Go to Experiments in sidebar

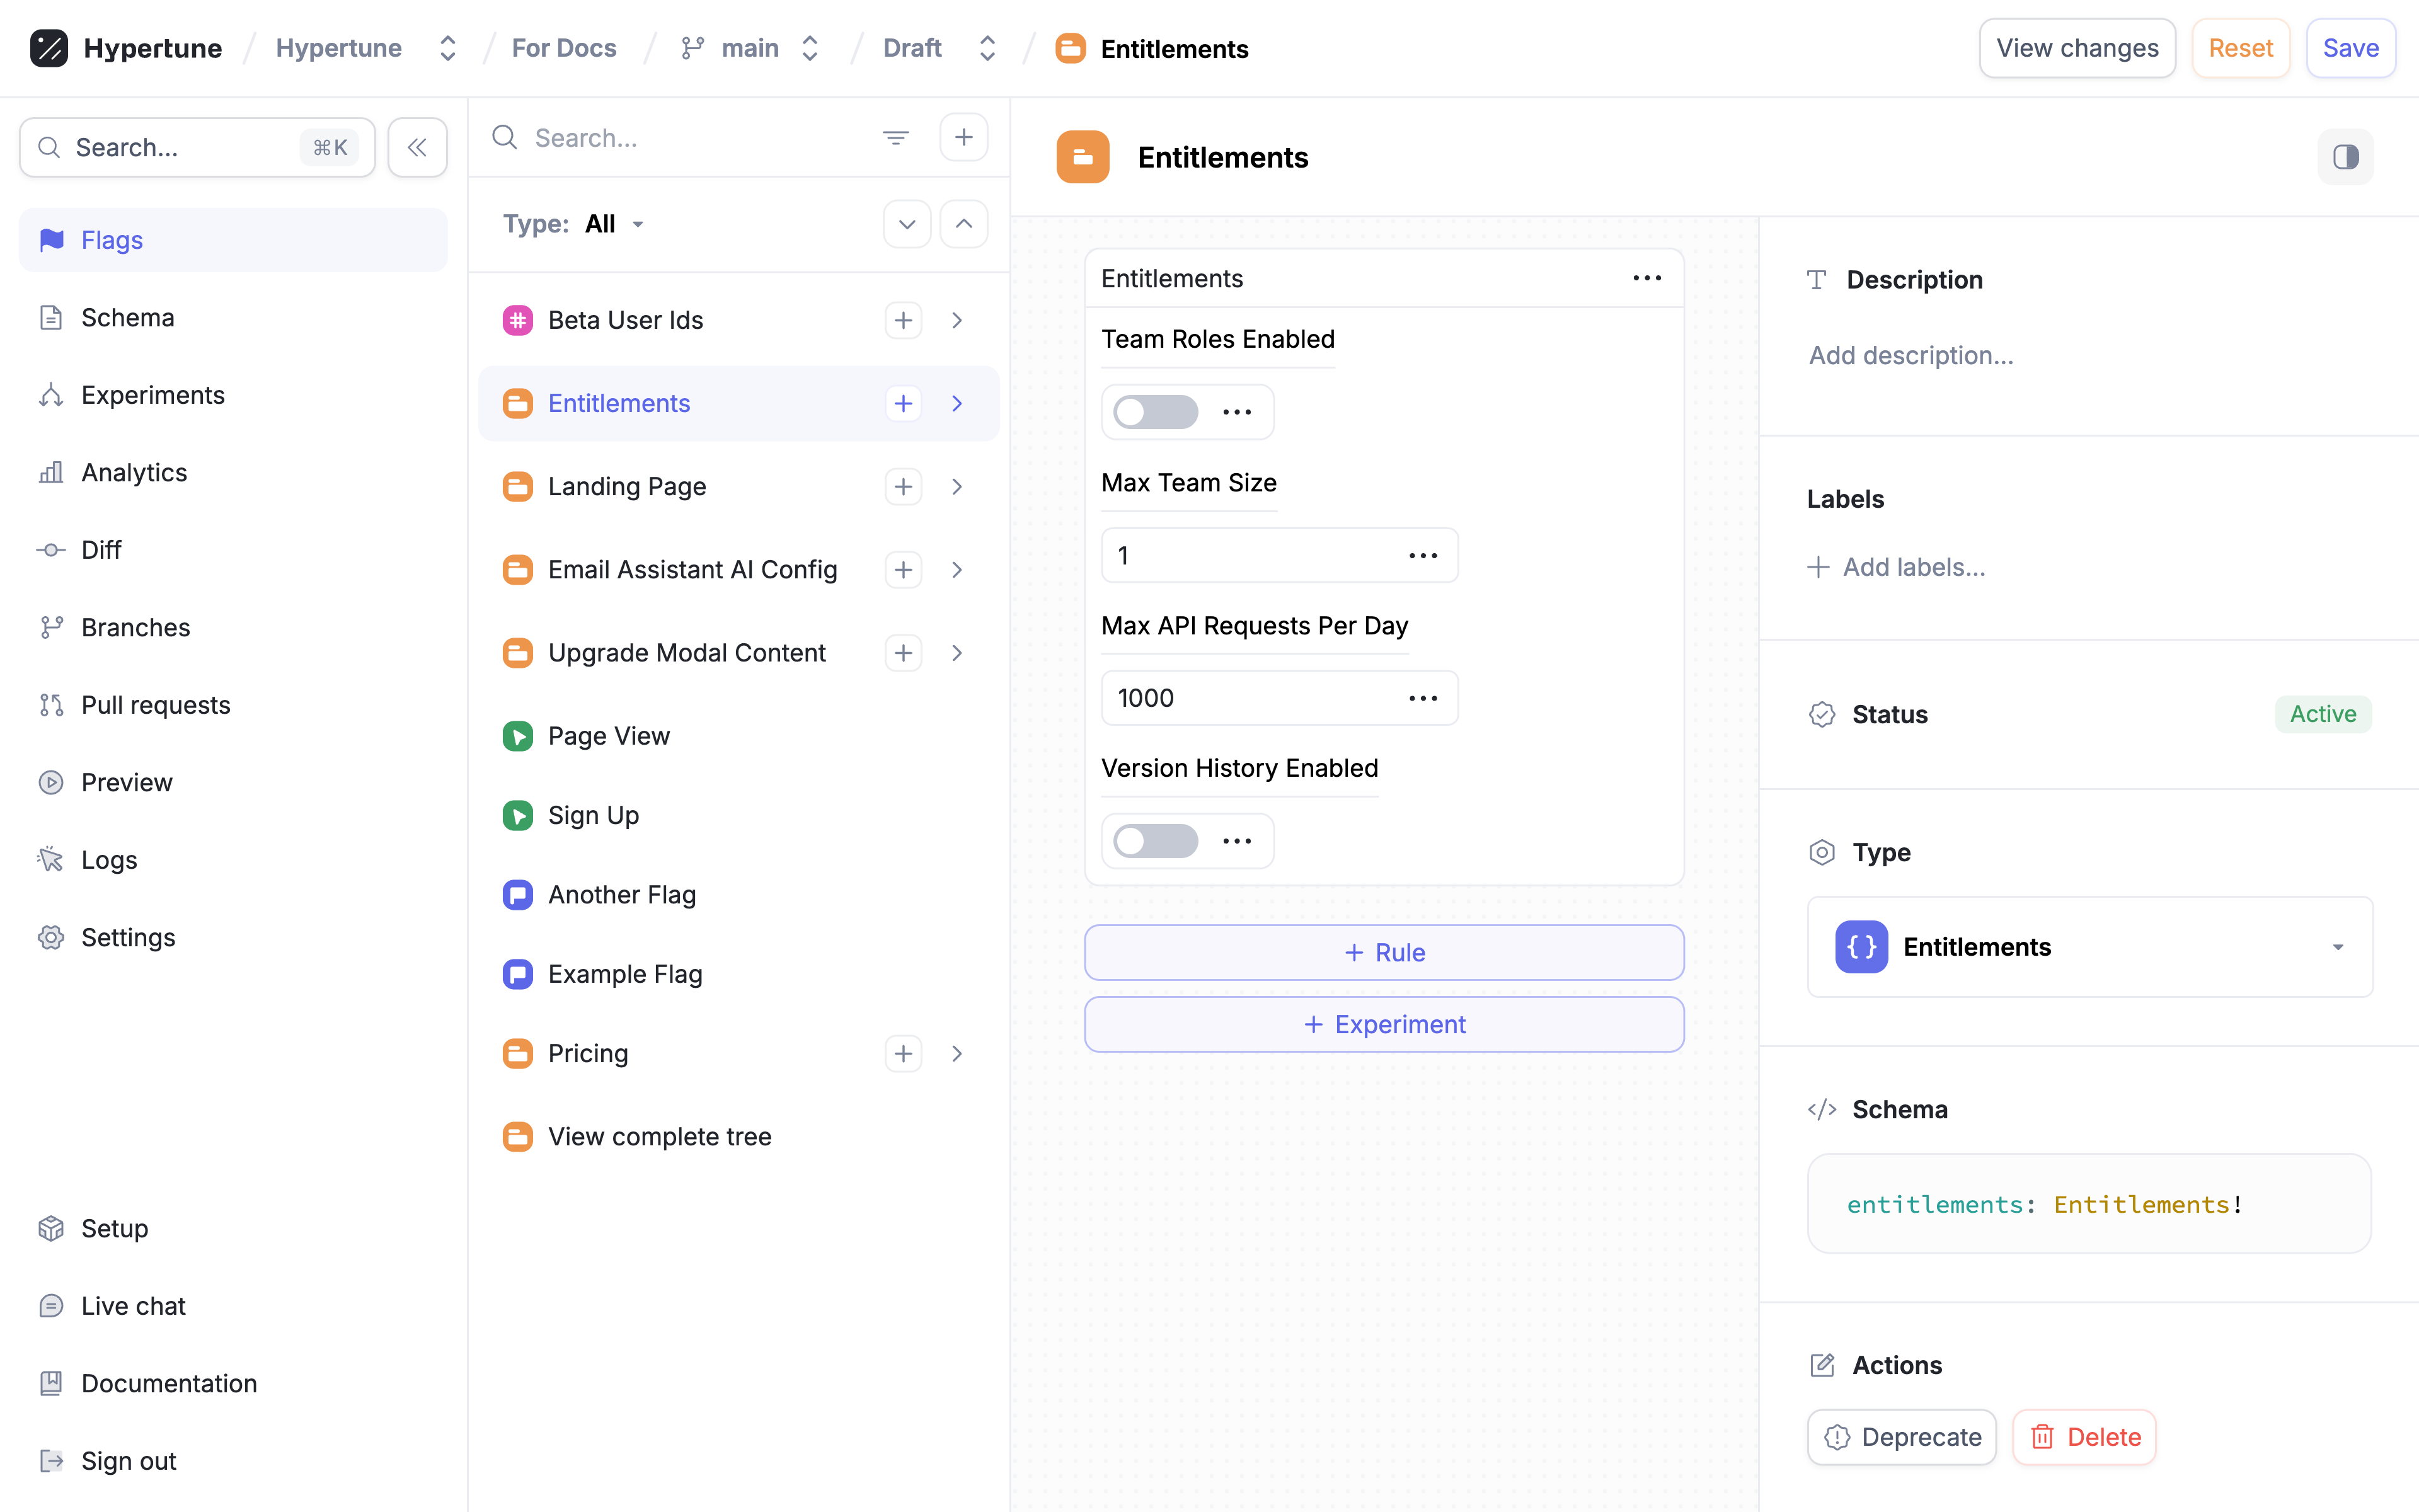pos(153,395)
